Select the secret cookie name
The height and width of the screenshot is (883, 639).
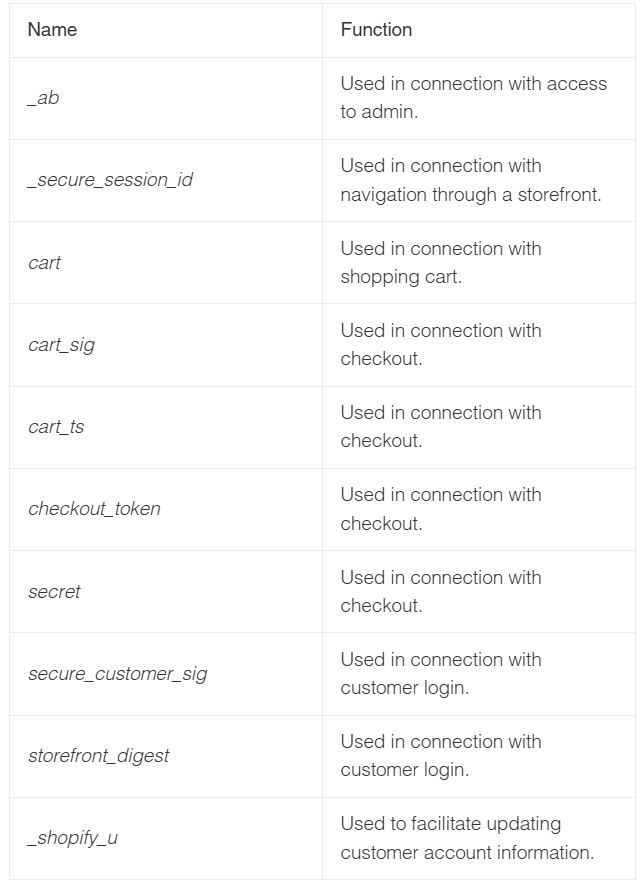coord(54,592)
